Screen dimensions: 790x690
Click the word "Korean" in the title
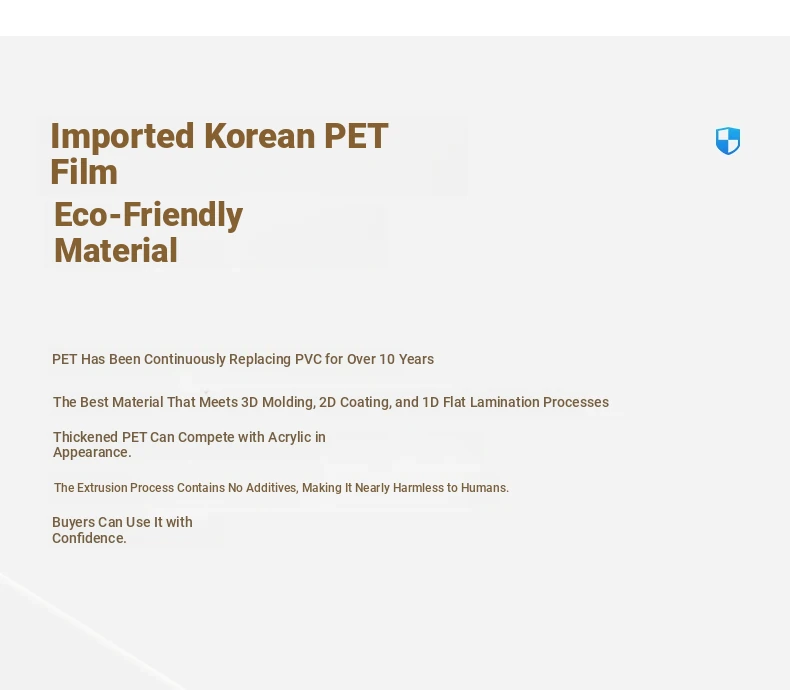(x=259, y=136)
